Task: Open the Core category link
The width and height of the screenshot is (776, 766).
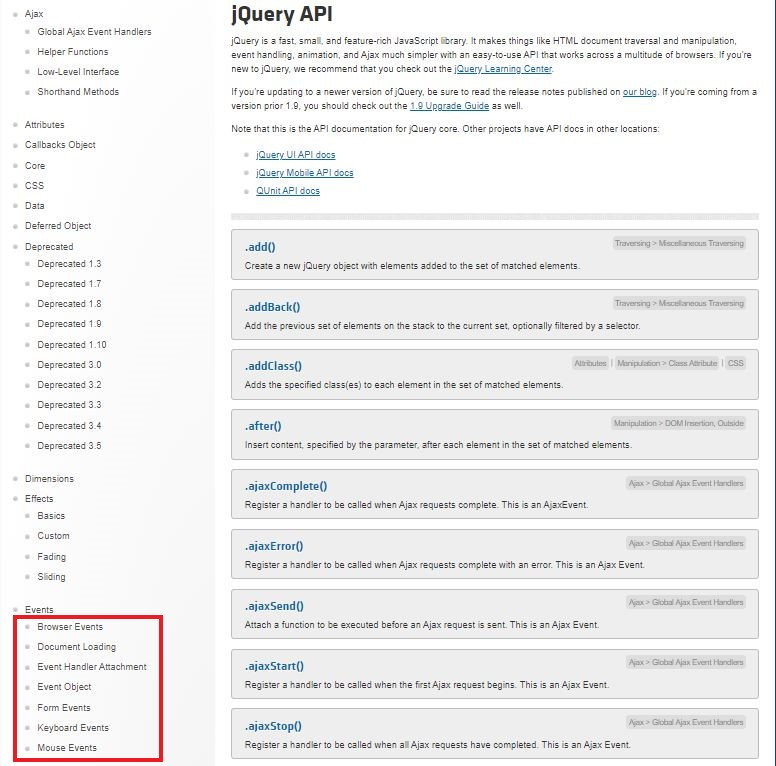Action: [x=35, y=166]
